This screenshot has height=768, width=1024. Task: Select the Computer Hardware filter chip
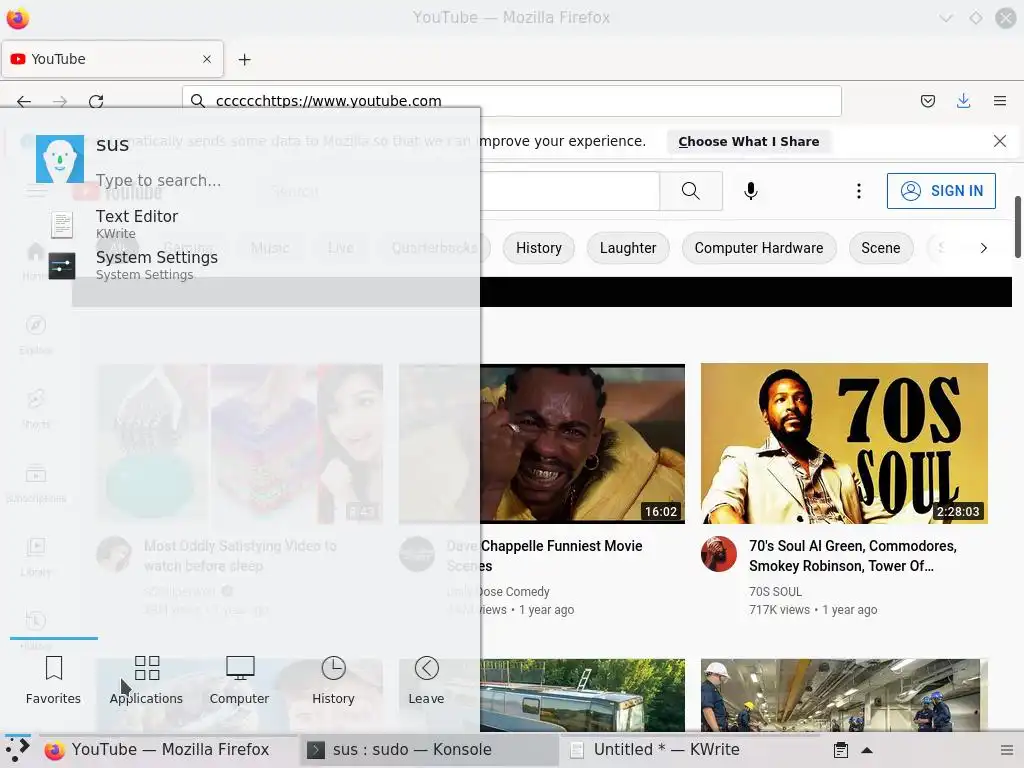point(759,248)
